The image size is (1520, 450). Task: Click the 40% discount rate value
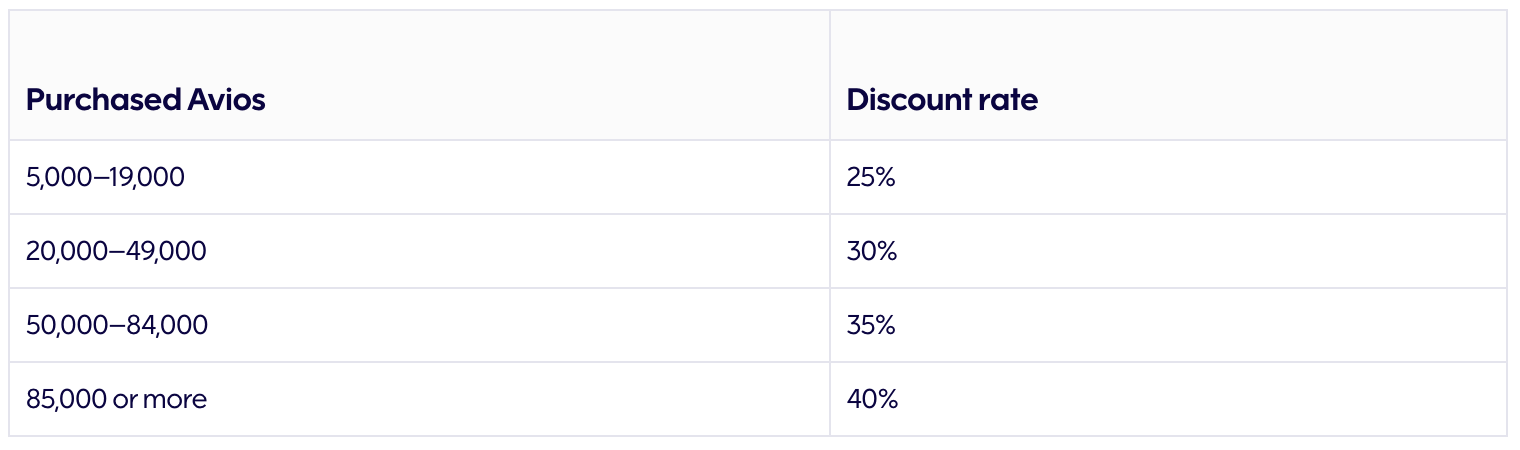tap(872, 400)
